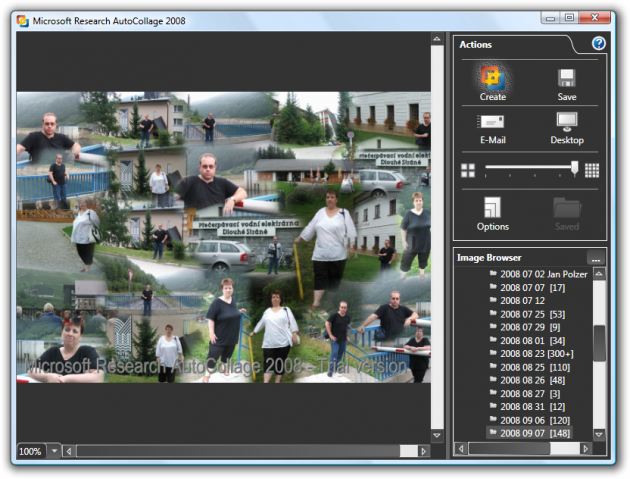Click the Image Browser scroll down arrow
Image resolution: width=630 pixels, height=479 pixels.
(598, 434)
